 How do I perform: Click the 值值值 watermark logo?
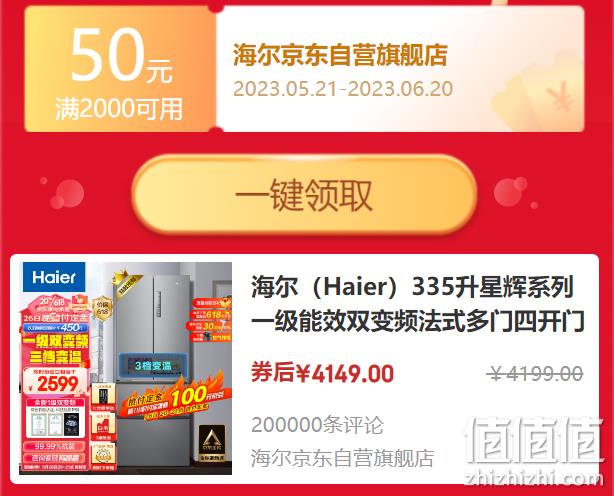click(x=535, y=441)
